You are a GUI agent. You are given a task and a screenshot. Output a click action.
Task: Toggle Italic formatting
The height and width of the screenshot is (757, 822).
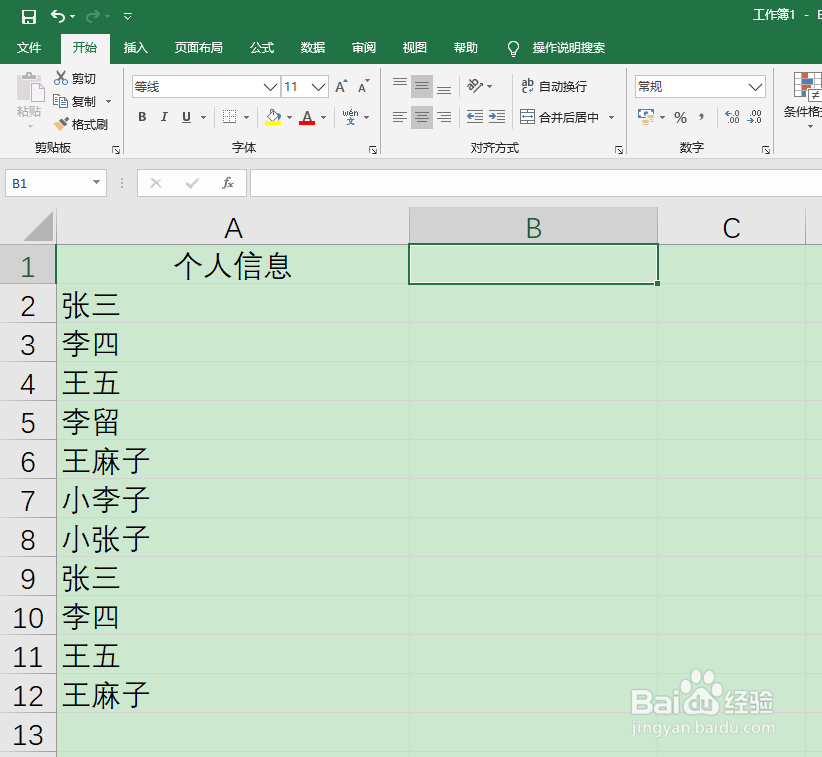pyautogui.click(x=164, y=117)
